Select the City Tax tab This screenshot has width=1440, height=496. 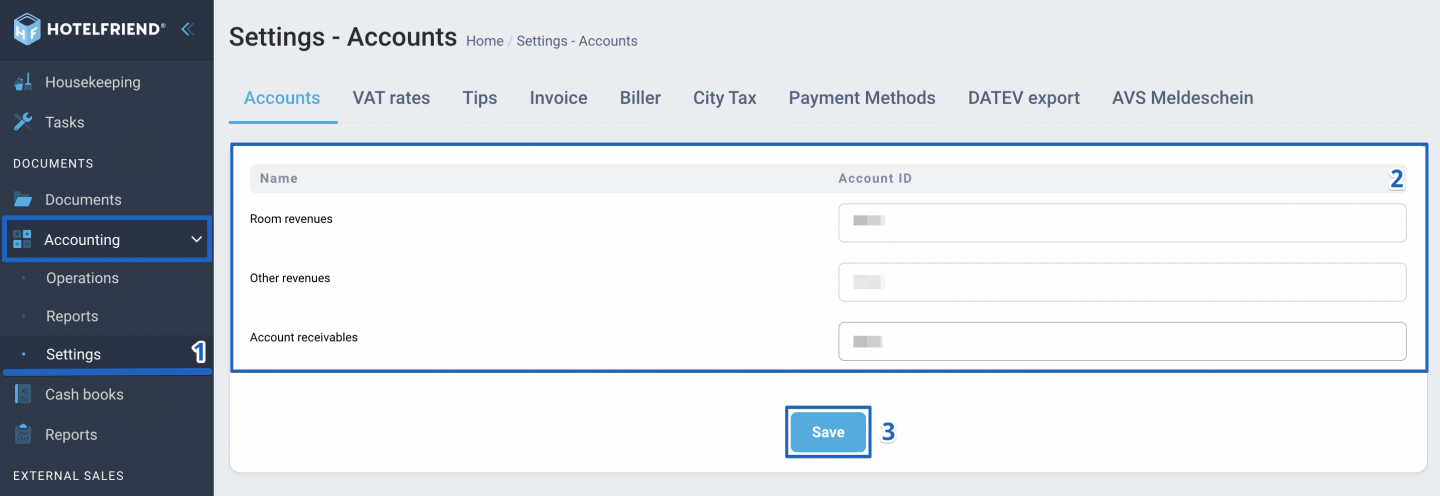724,98
